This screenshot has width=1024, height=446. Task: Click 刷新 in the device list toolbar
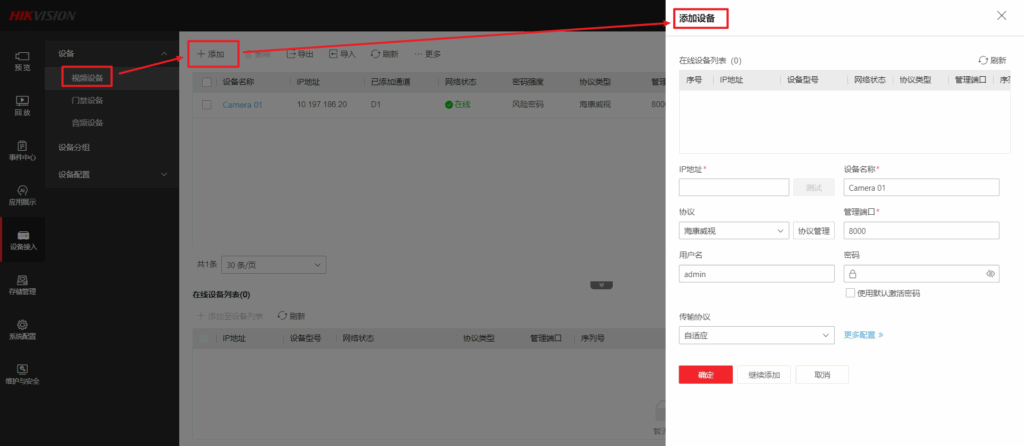point(384,54)
